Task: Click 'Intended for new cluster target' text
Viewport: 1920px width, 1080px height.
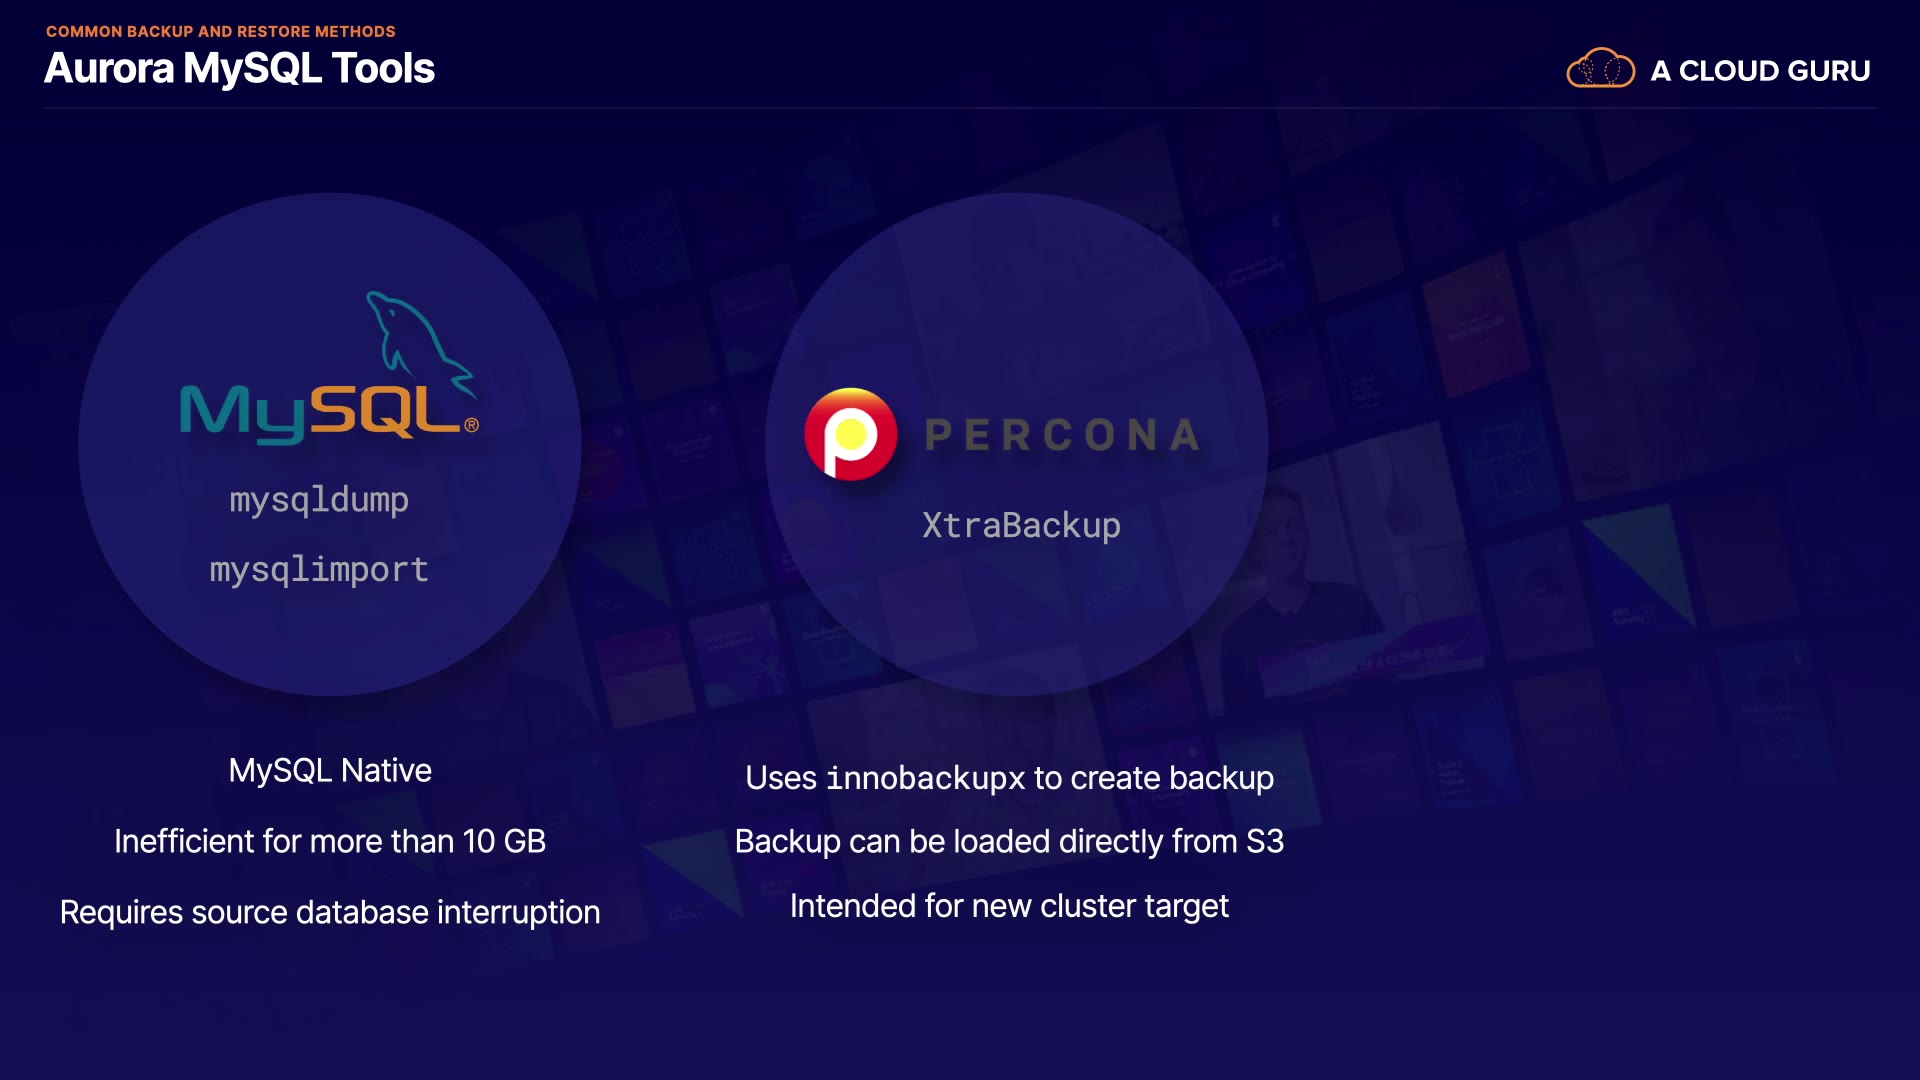Action: [x=1009, y=905]
